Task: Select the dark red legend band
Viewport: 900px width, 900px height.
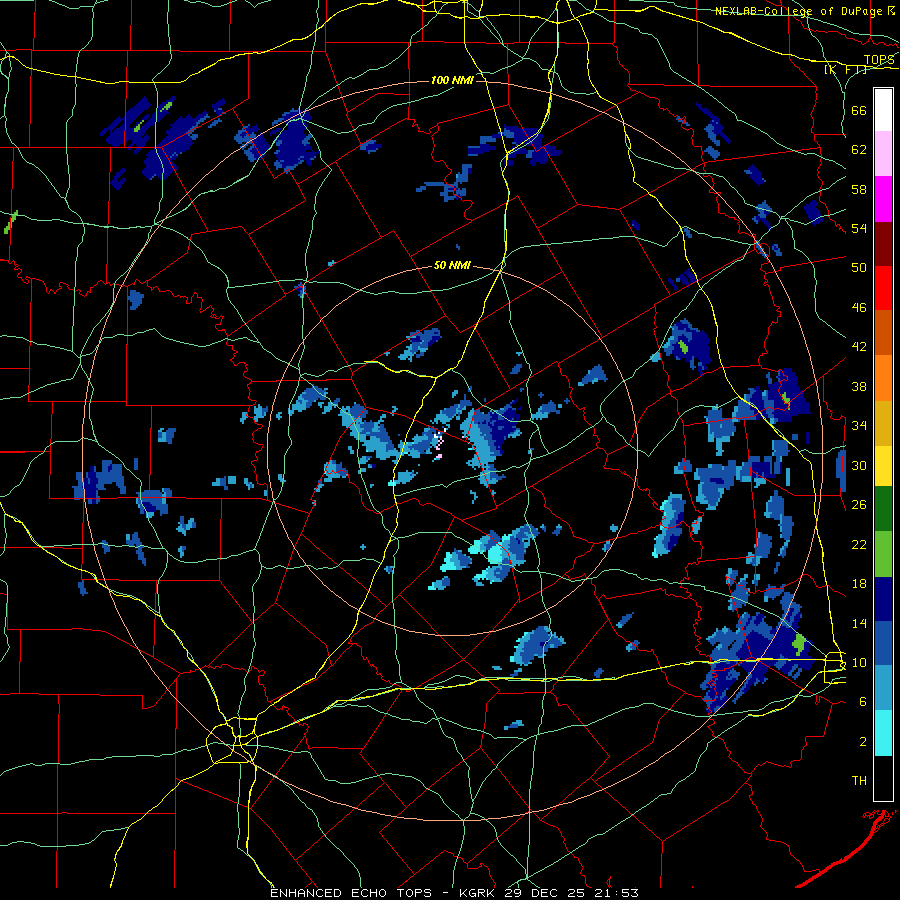Action: [883, 244]
